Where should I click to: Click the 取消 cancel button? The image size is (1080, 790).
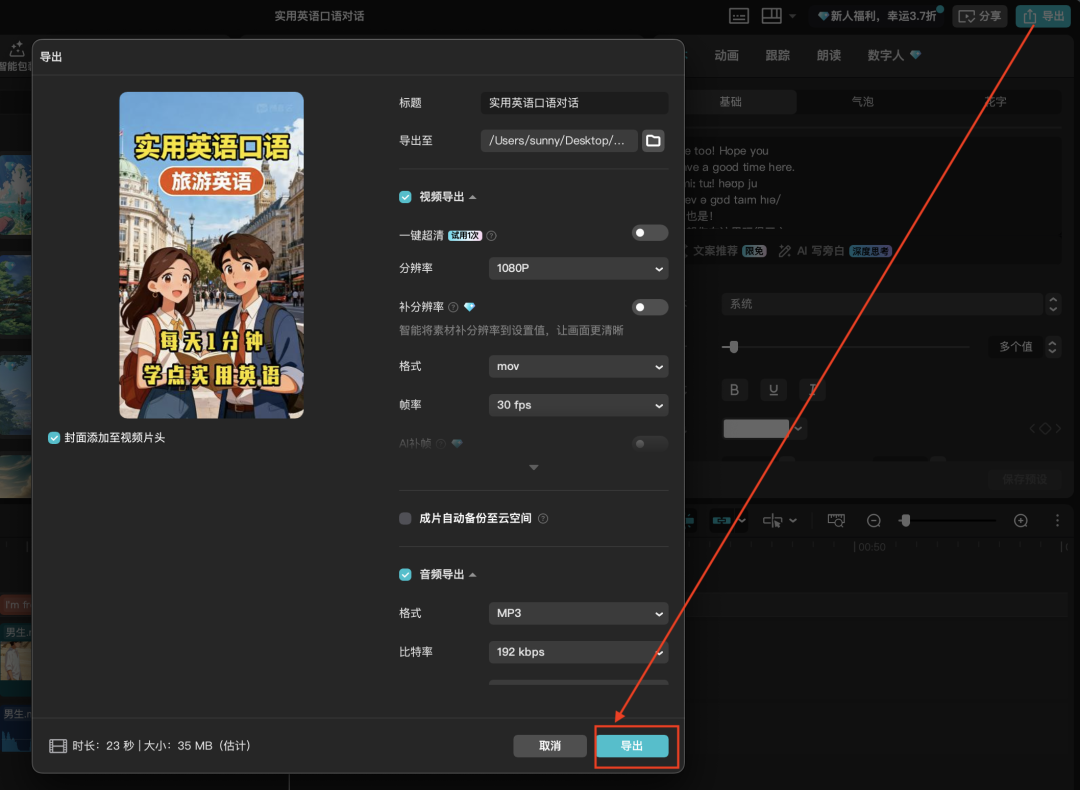550,745
